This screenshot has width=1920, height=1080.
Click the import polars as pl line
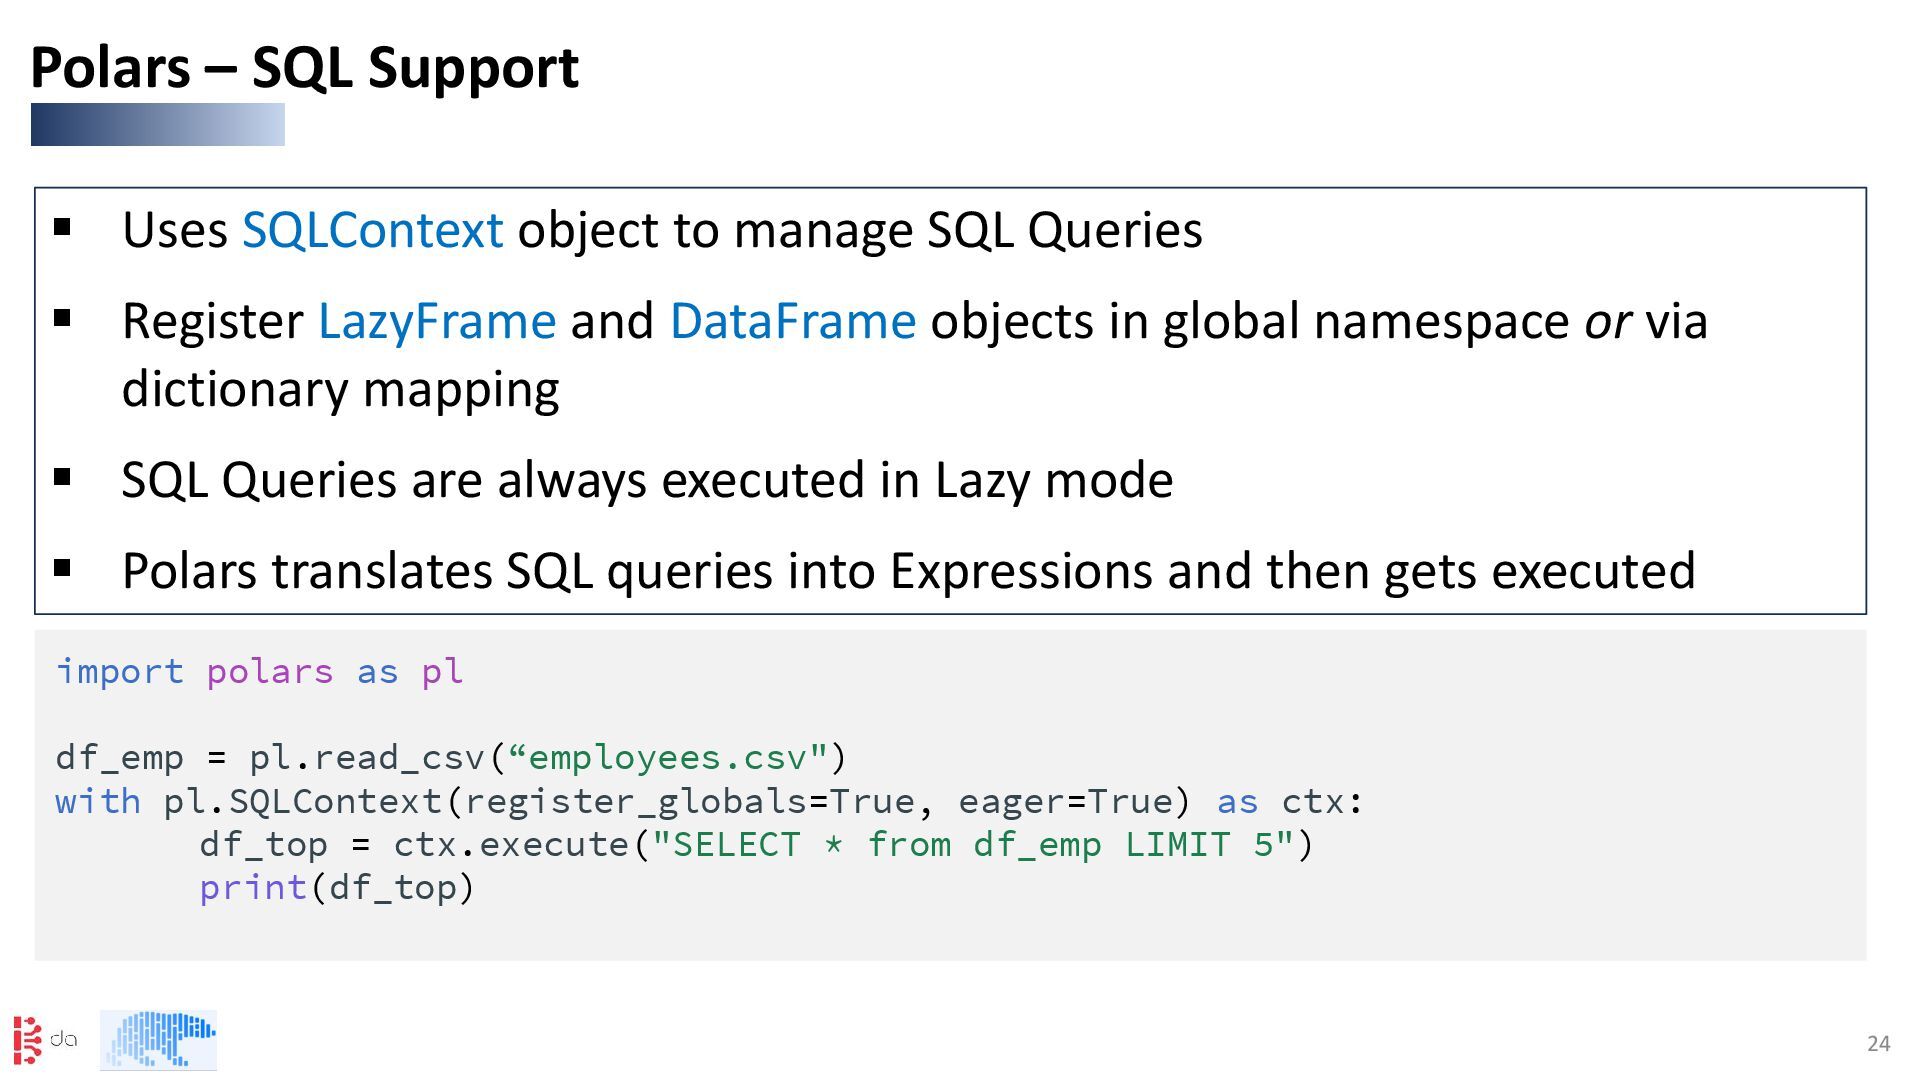pyautogui.click(x=259, y=672)
